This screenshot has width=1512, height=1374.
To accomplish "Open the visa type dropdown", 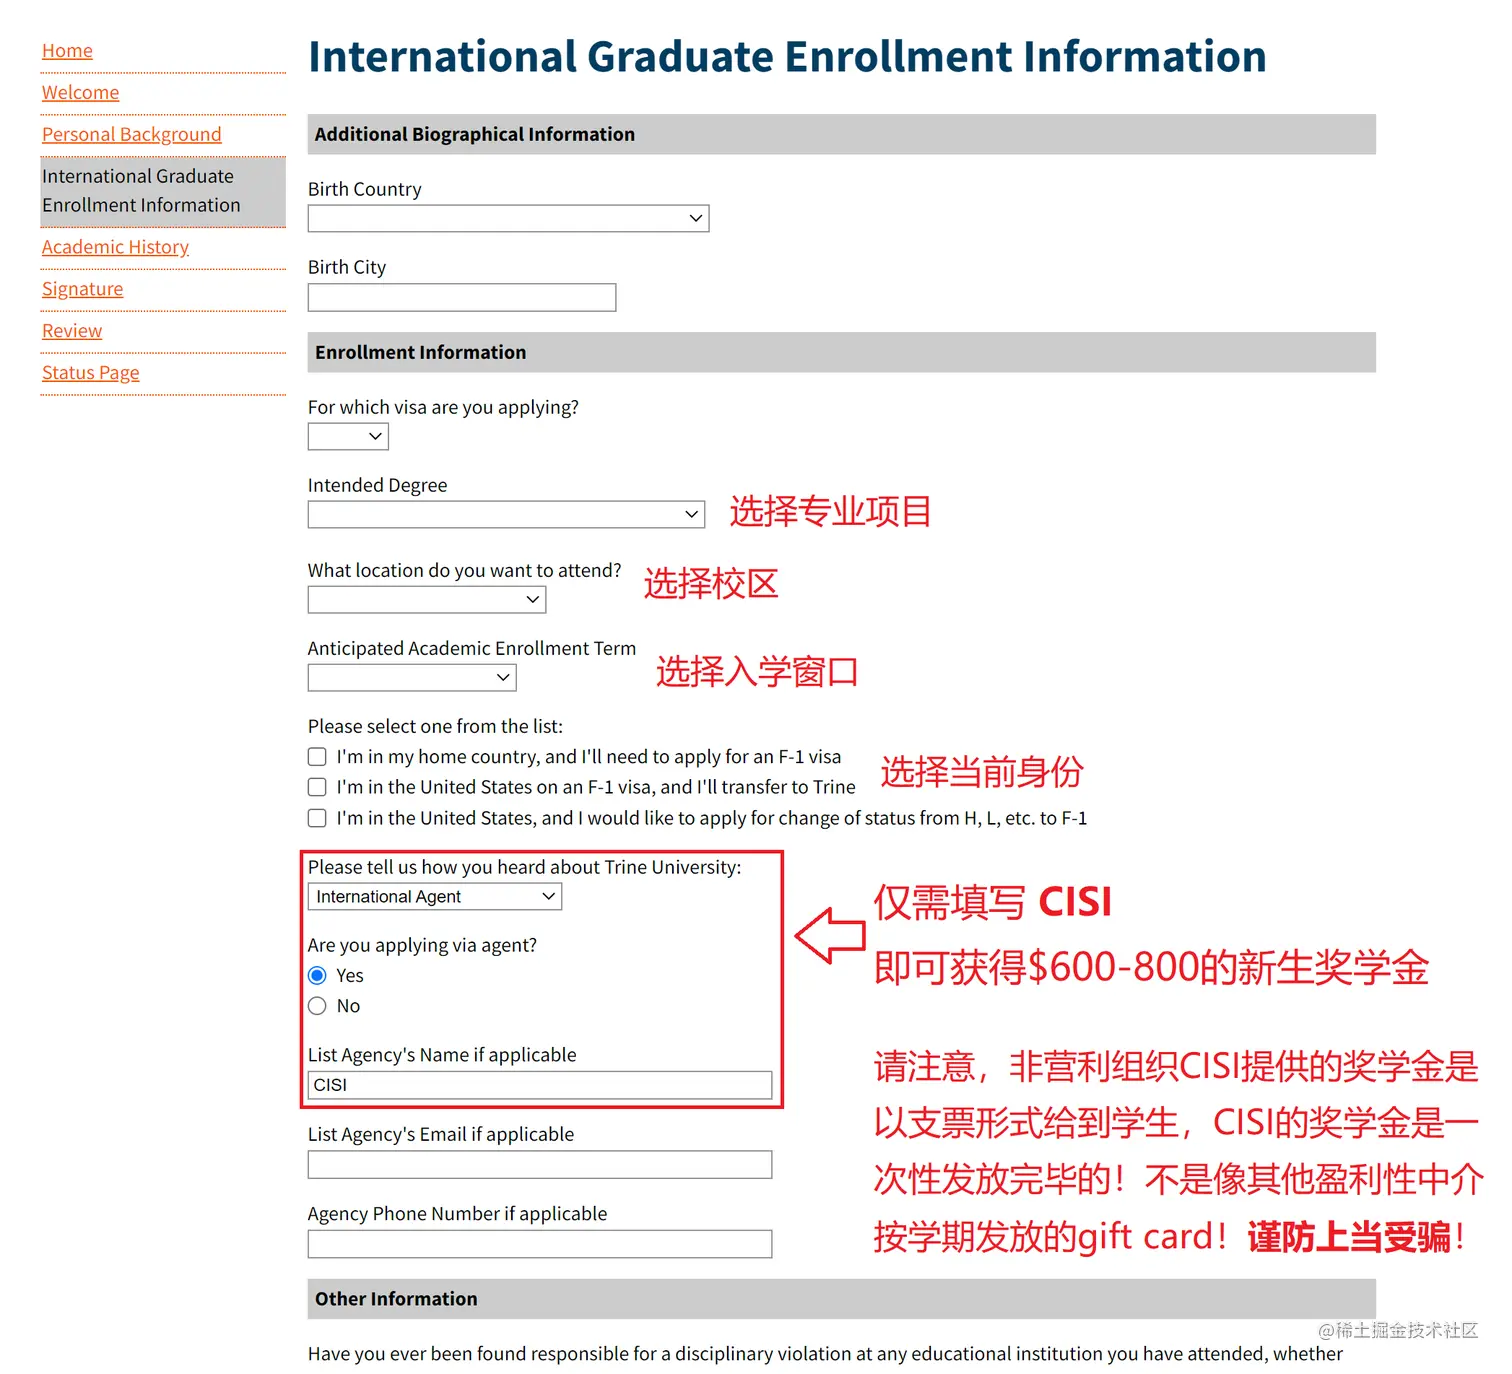I will [x=348, y=436].
